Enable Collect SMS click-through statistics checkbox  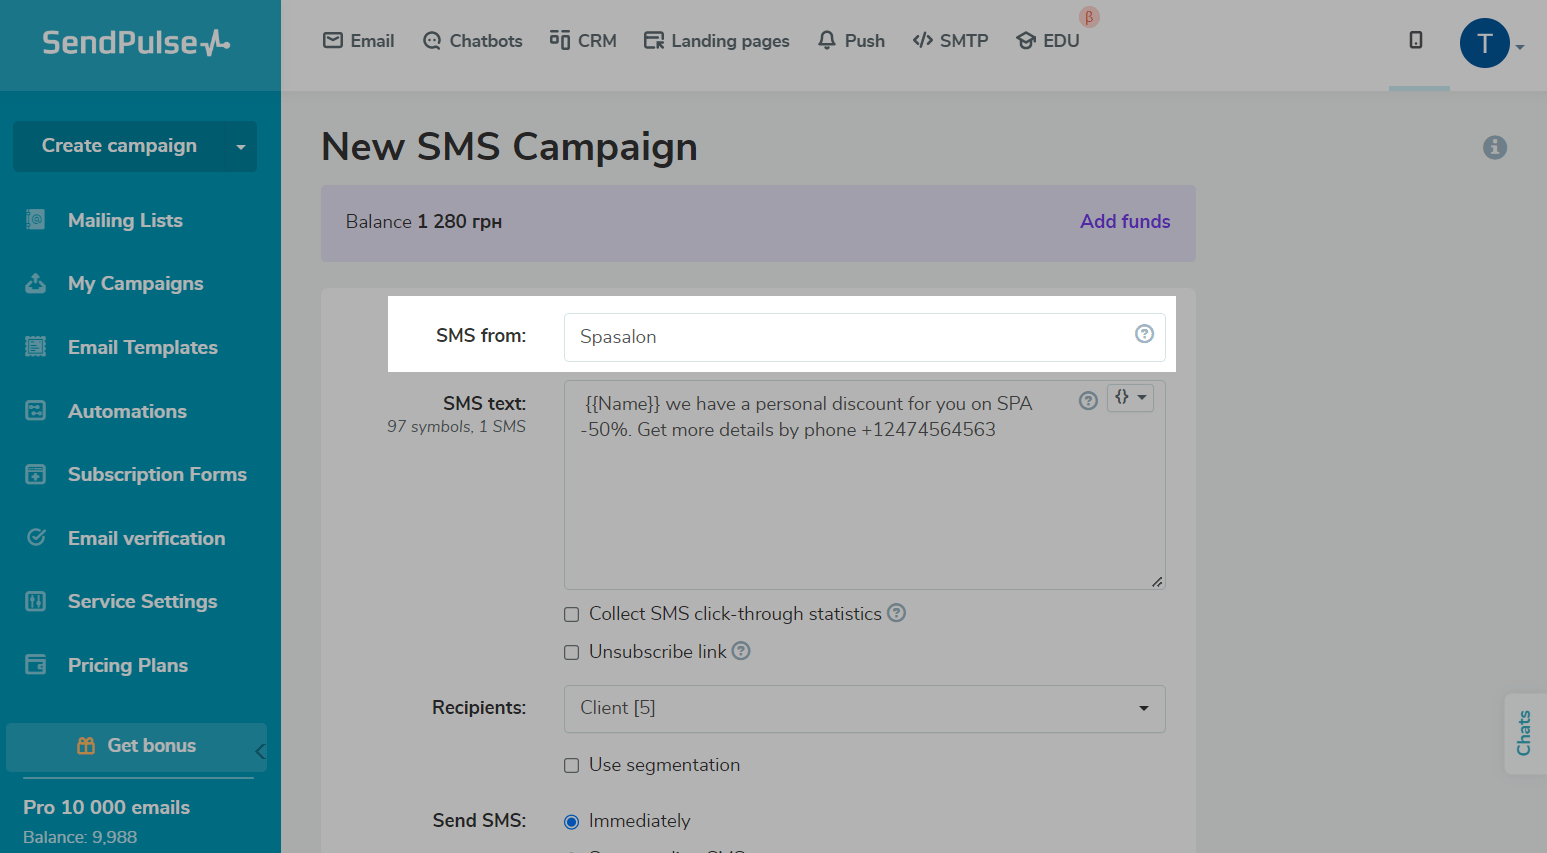click(x=572, y=615)
